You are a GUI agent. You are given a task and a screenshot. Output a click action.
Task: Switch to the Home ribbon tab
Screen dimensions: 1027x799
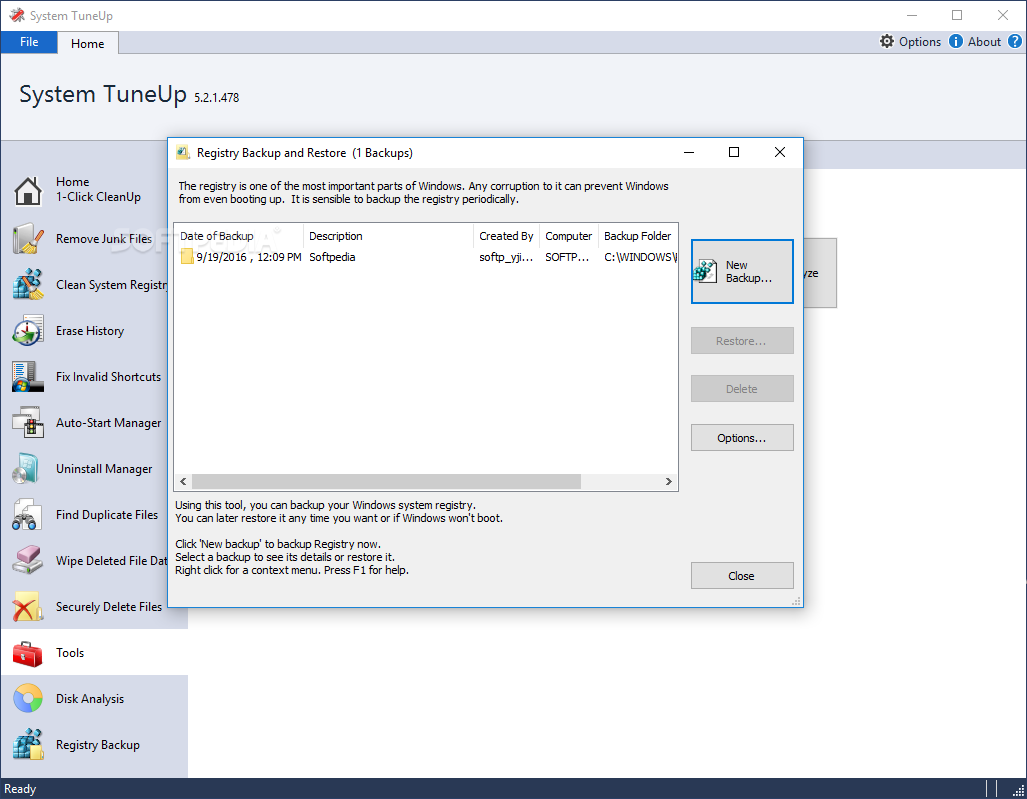tap(88, 43)
